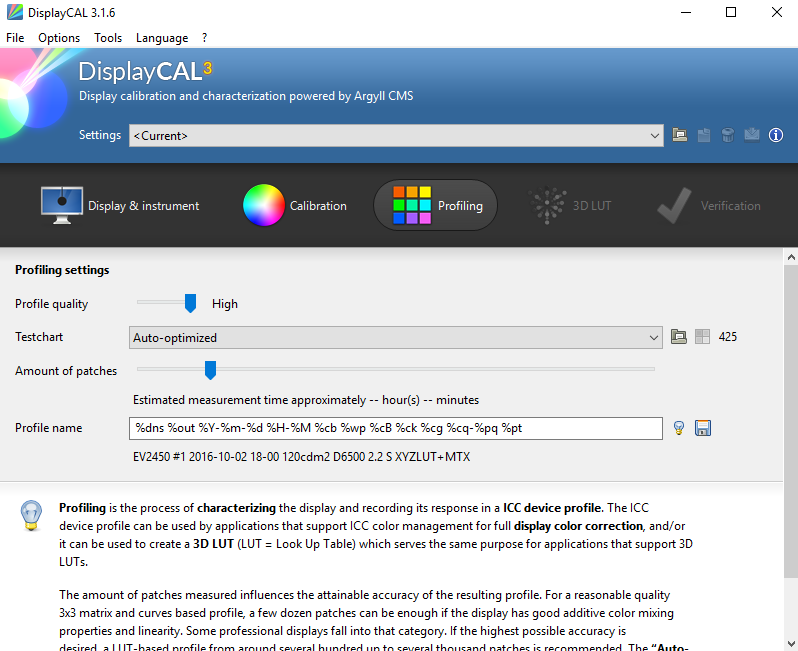The image size is (798, 651).
Task: Click save profile location disk icon
Action: (x=703, y=428)
